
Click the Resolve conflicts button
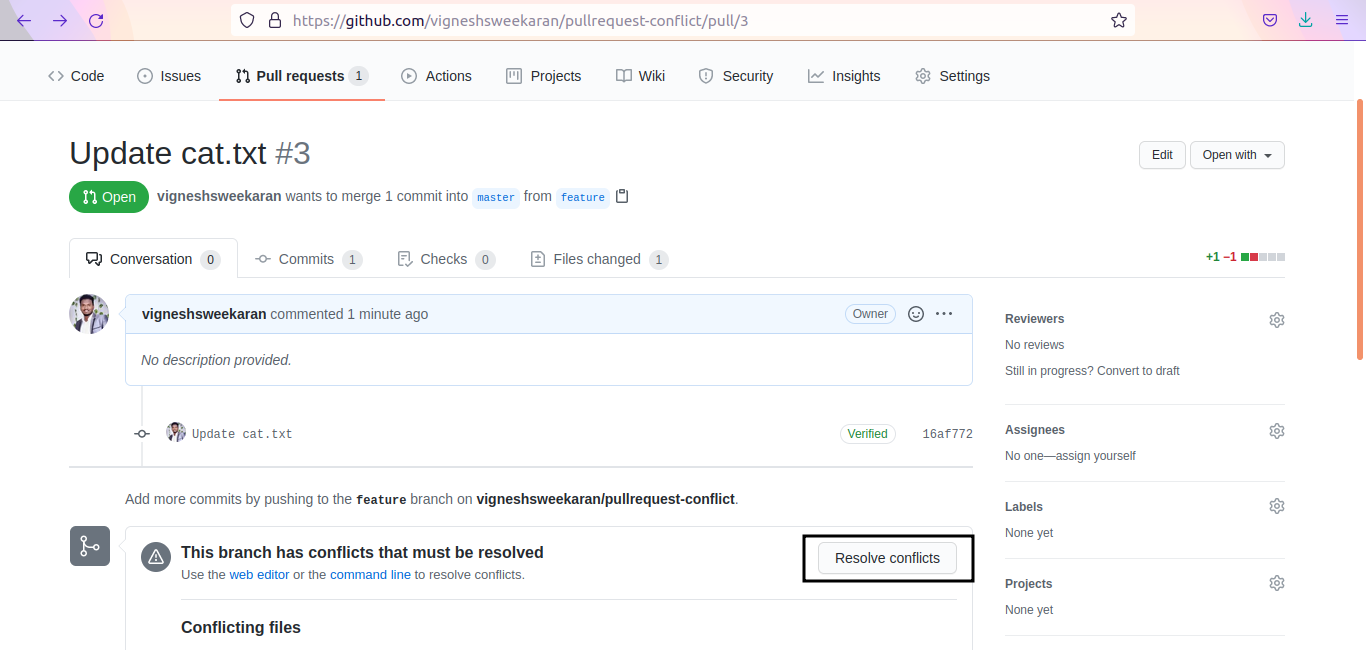pyautogui.click(x=887, y=558)
